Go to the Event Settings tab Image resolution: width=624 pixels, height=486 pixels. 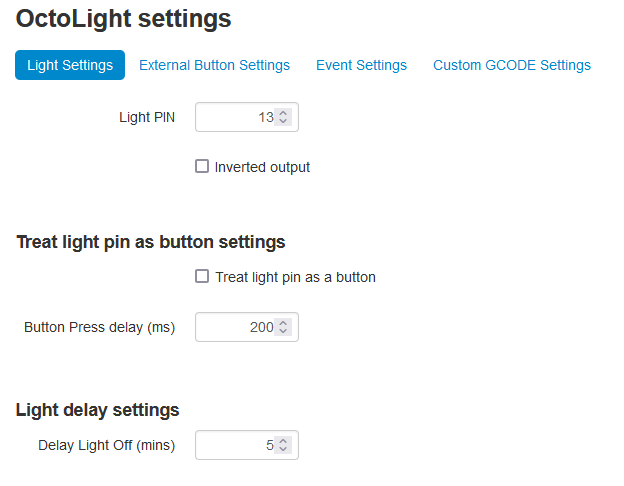pyautogui.click(x=361, y=65)
